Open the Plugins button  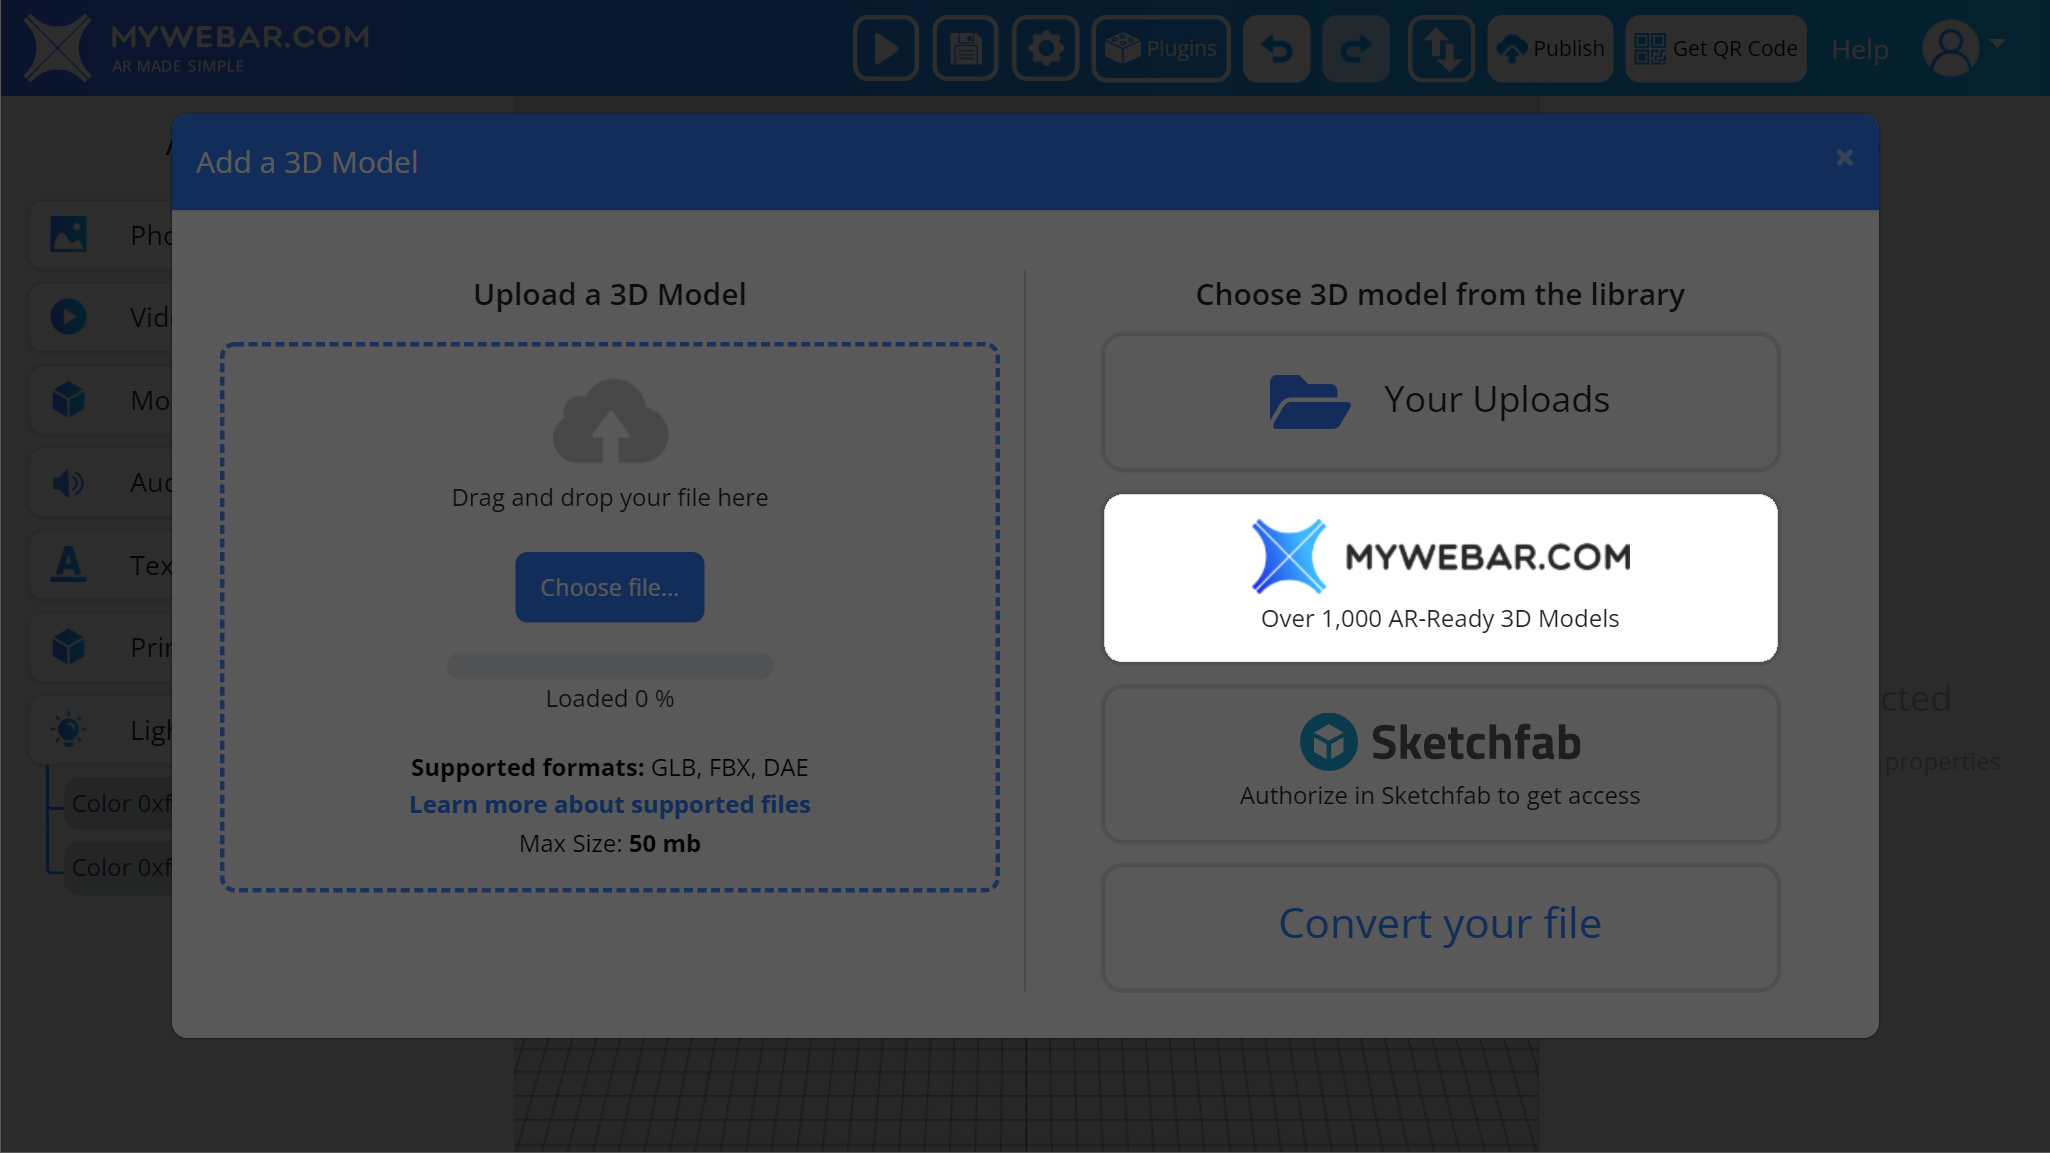[x=1161, y=48]
